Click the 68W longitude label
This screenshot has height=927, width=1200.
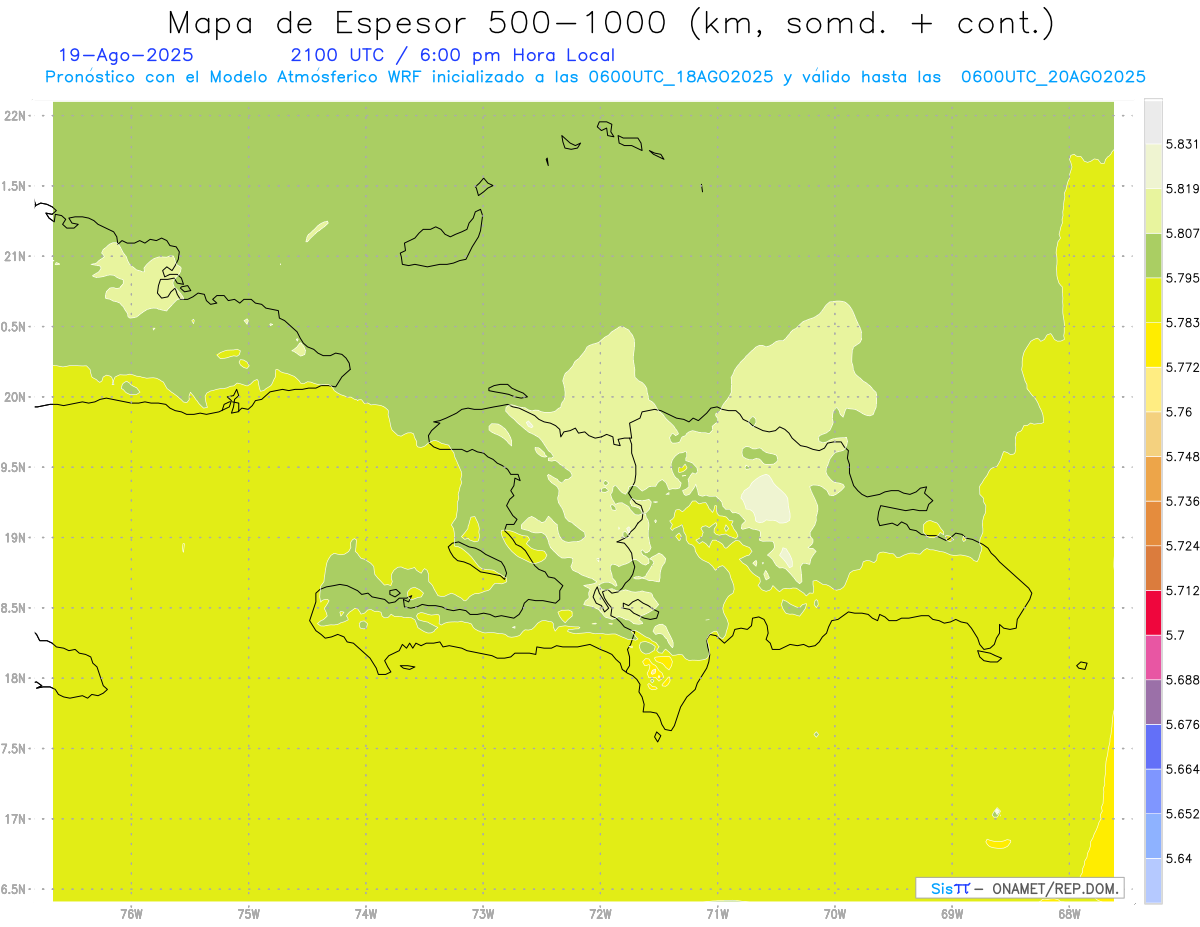[1069, 913]
